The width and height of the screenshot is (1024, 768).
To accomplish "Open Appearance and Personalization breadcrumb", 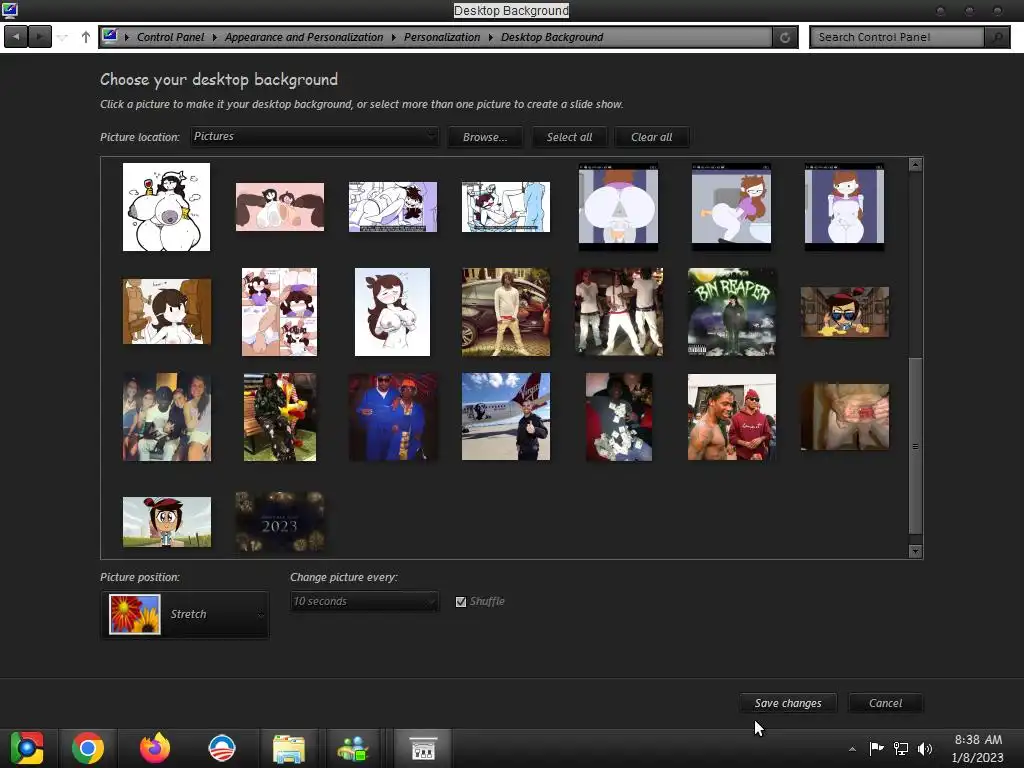I will (304, 37).
